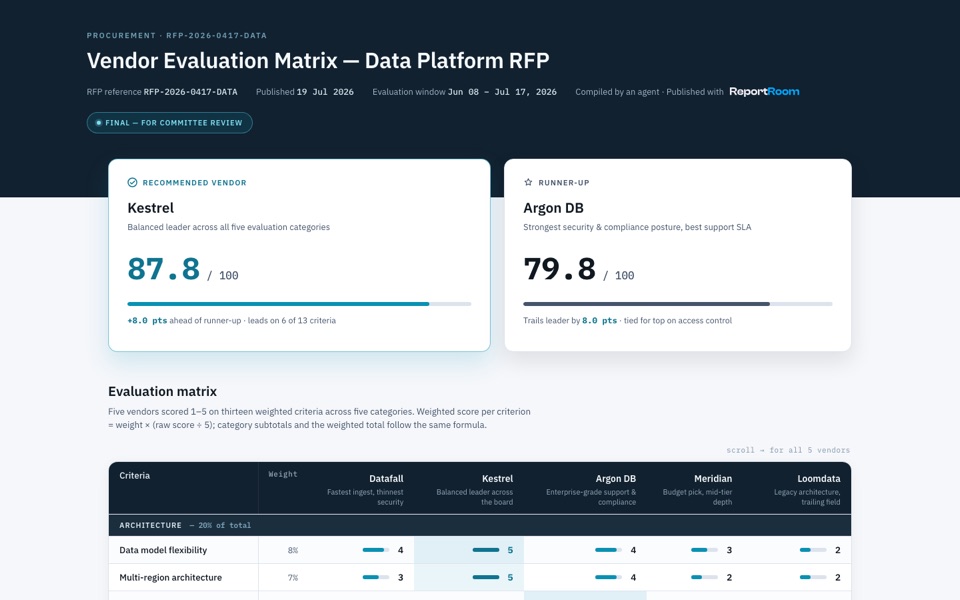This screenshot has width=960, height=600.
Task: Click the Data model flexibility row label
Action: [x=163, y=550]
